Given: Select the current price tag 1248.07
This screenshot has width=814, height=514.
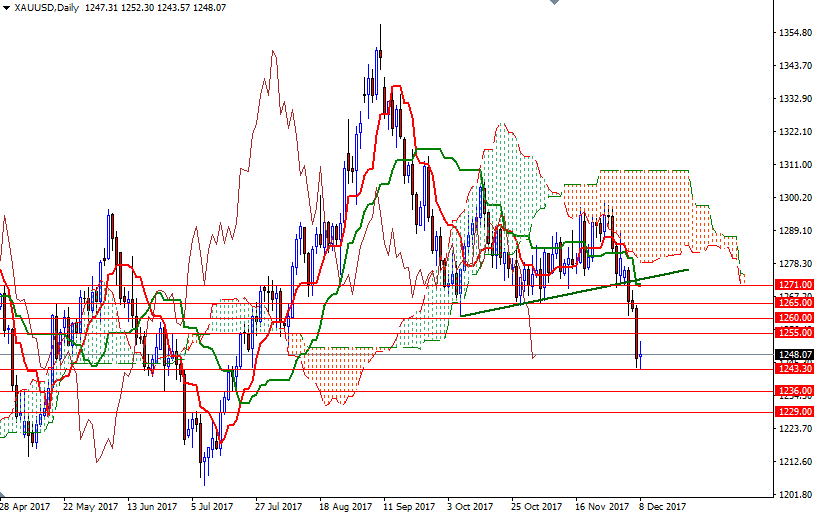Looking at the screenshot, I should click(x=794, y=354).
